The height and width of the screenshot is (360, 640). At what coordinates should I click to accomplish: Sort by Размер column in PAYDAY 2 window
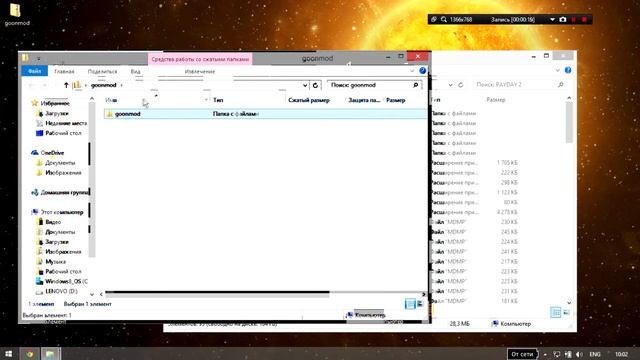(496, 100)
